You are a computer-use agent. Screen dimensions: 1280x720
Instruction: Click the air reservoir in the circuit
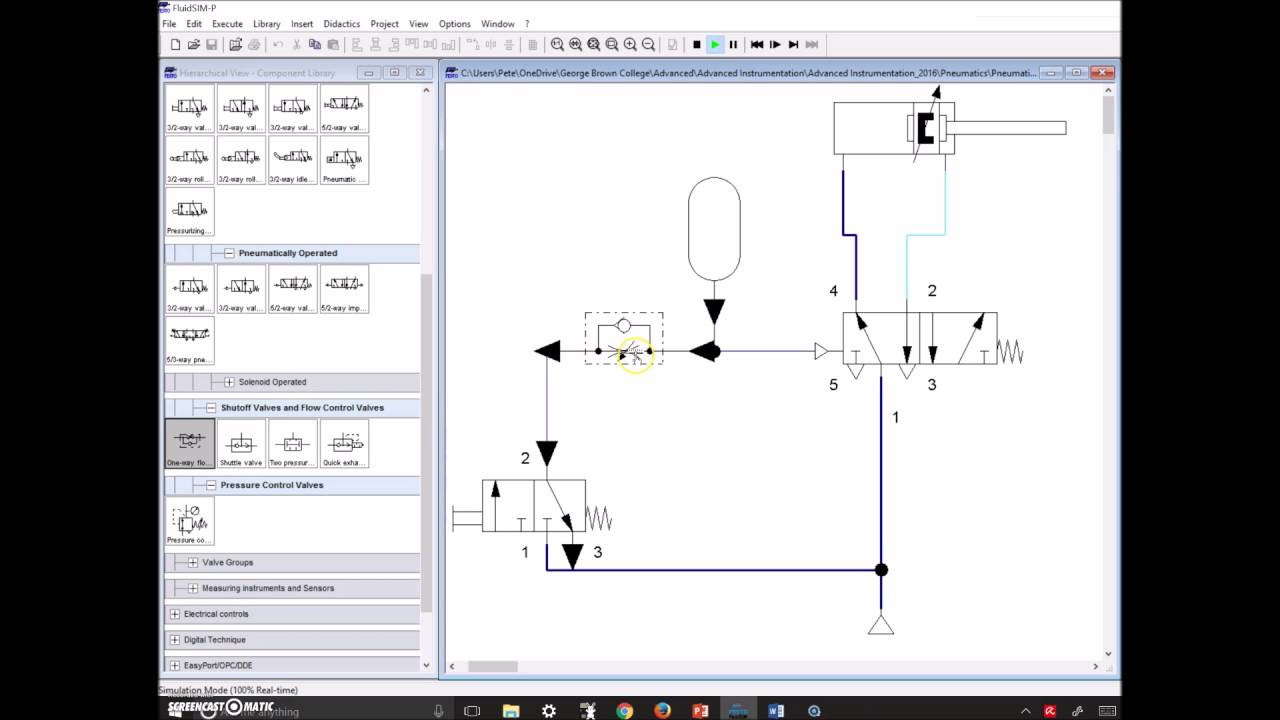714,229
